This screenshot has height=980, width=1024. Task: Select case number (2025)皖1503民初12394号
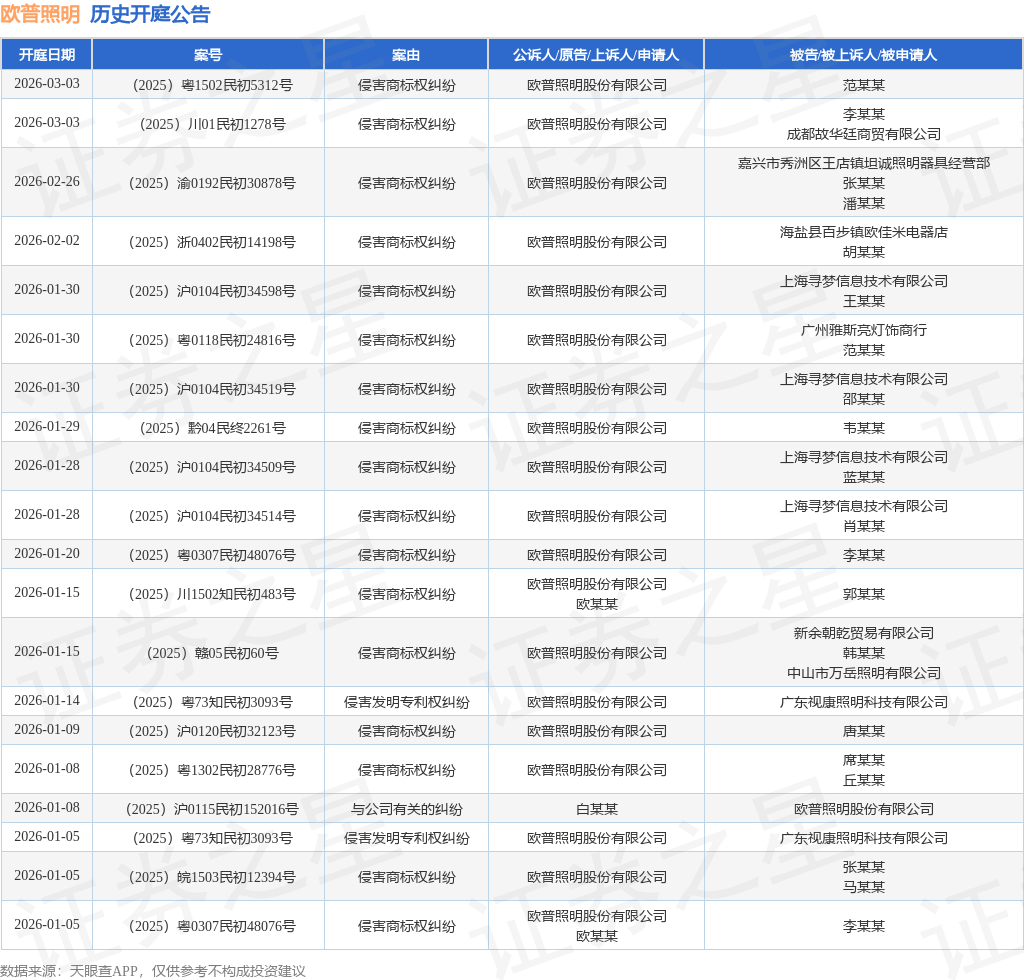pos(212,877)
